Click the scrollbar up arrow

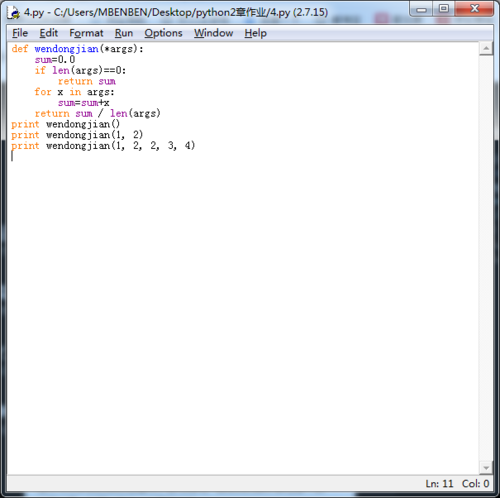pos(486,49)
